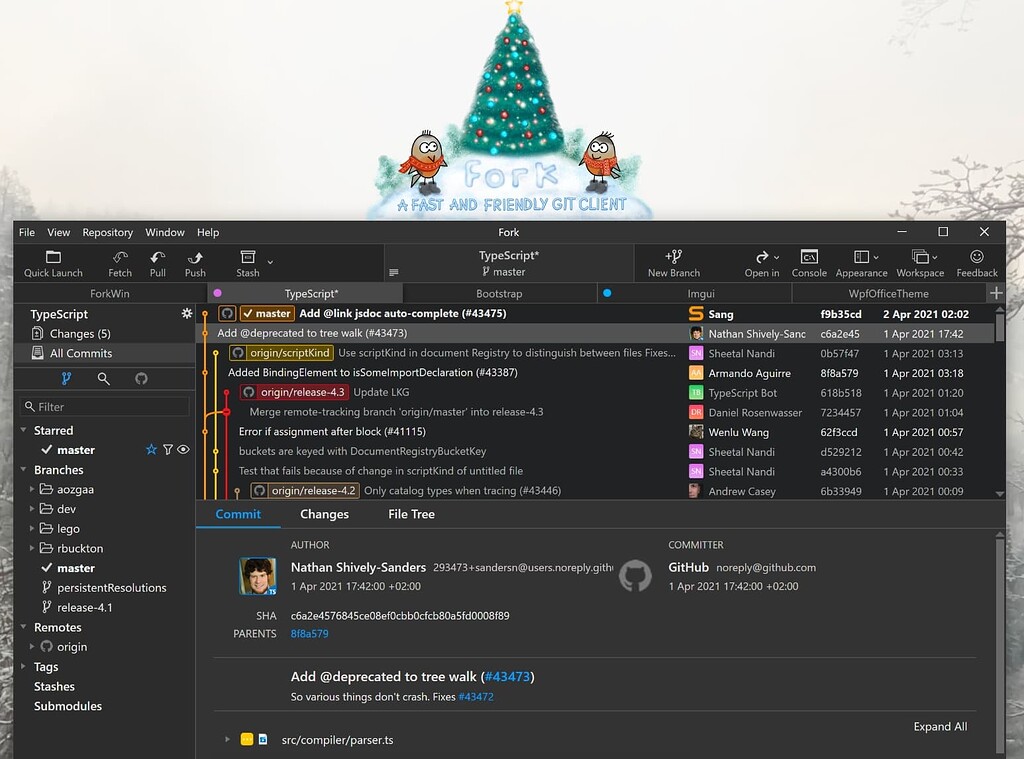The image size is (1024, 759).
Task: Open the View menu
Action: (58, 232)
